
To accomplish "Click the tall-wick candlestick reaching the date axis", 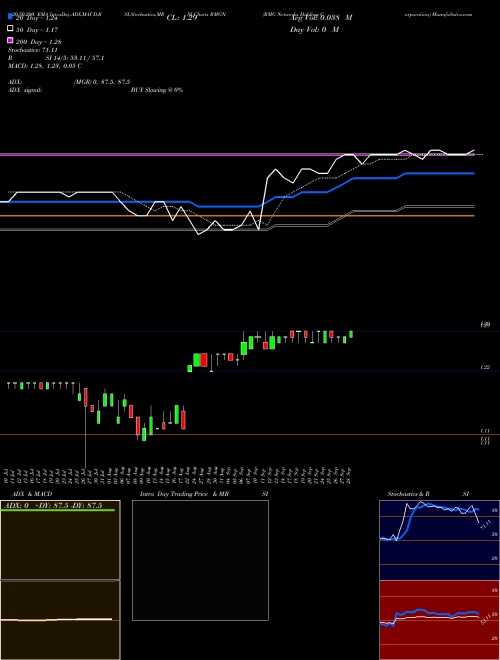I will click(x=85, y=427).
